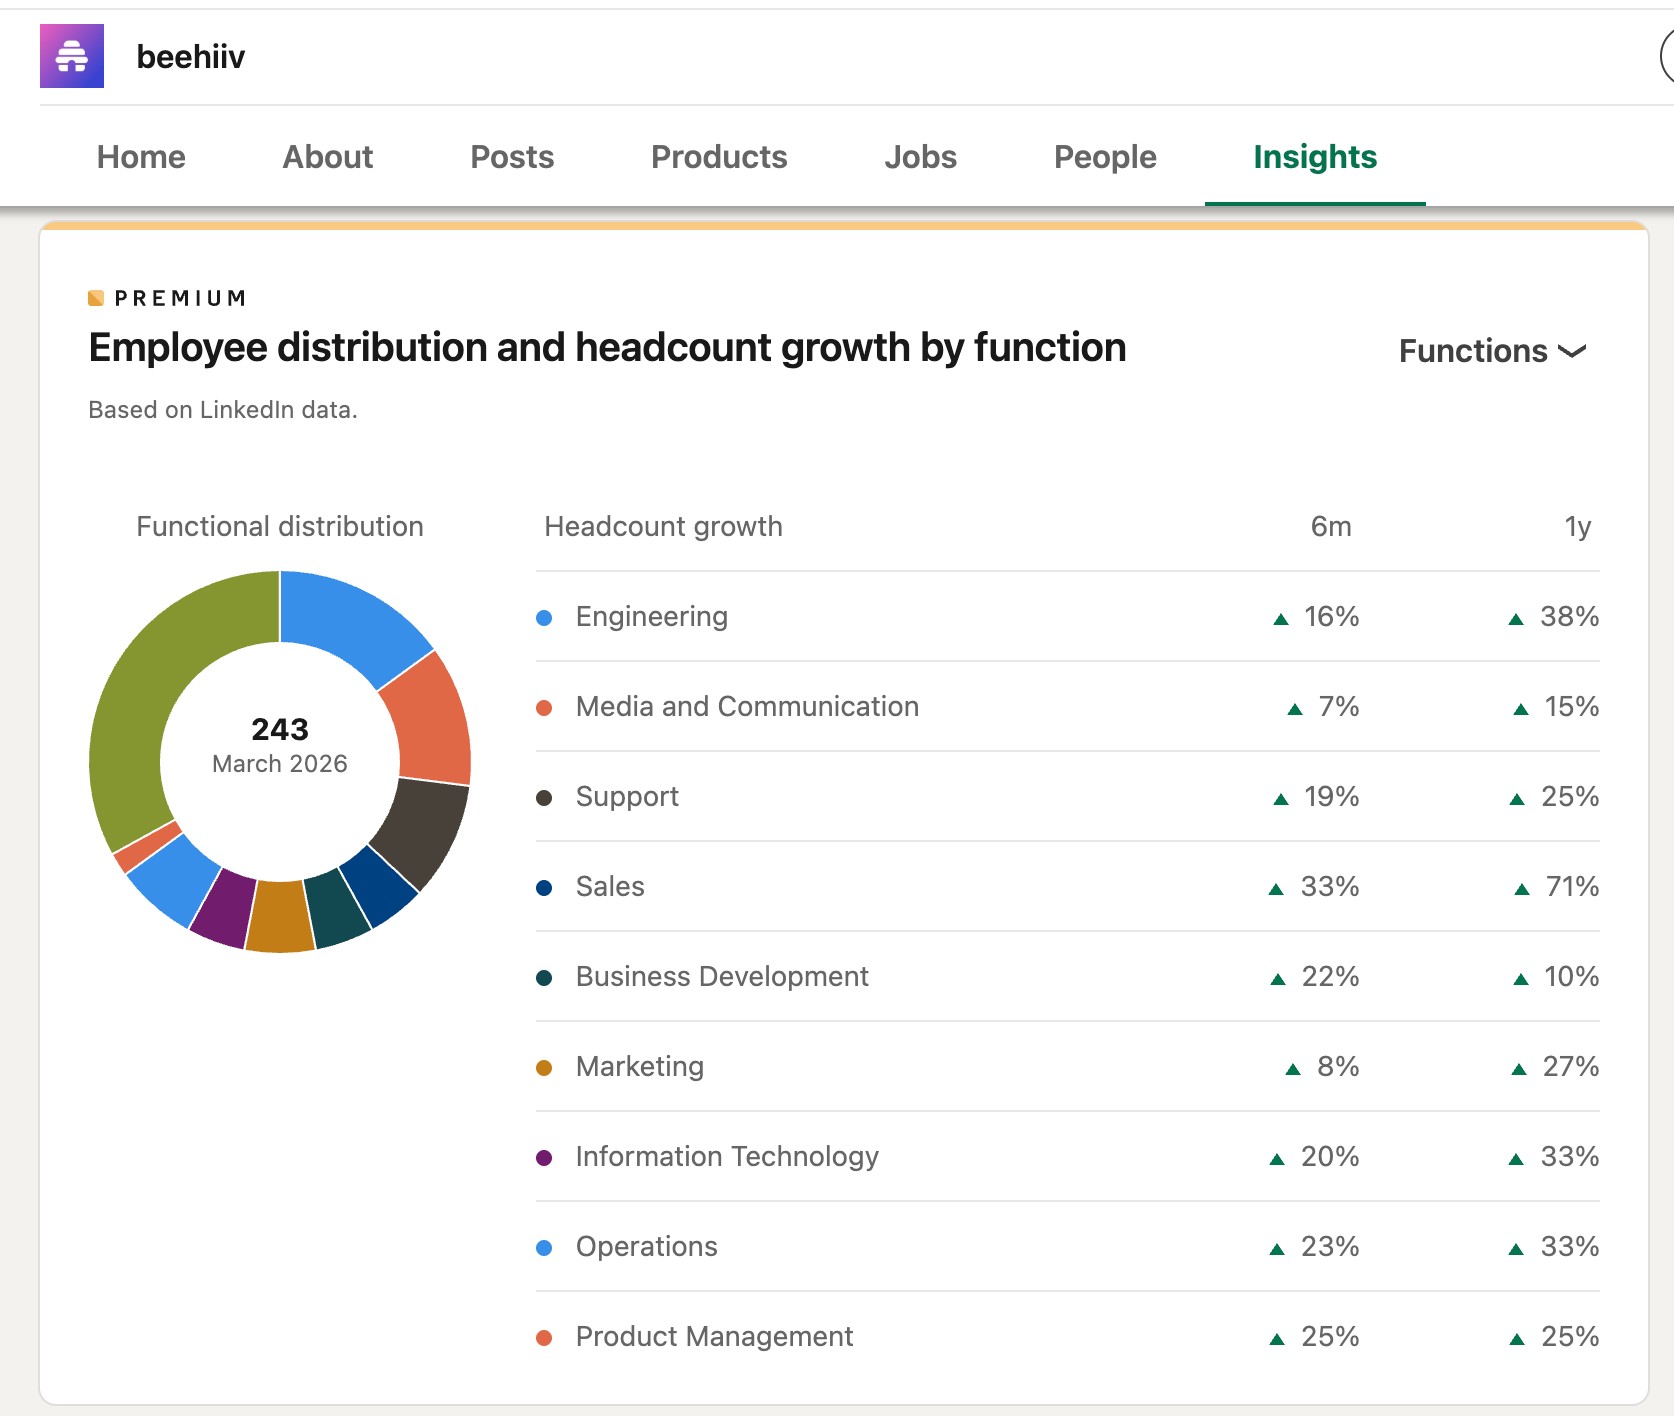The width and height of the screenshot is (1674, 1416).
Task: Select the blue Engineering legend dot
Action: (544, 617)
